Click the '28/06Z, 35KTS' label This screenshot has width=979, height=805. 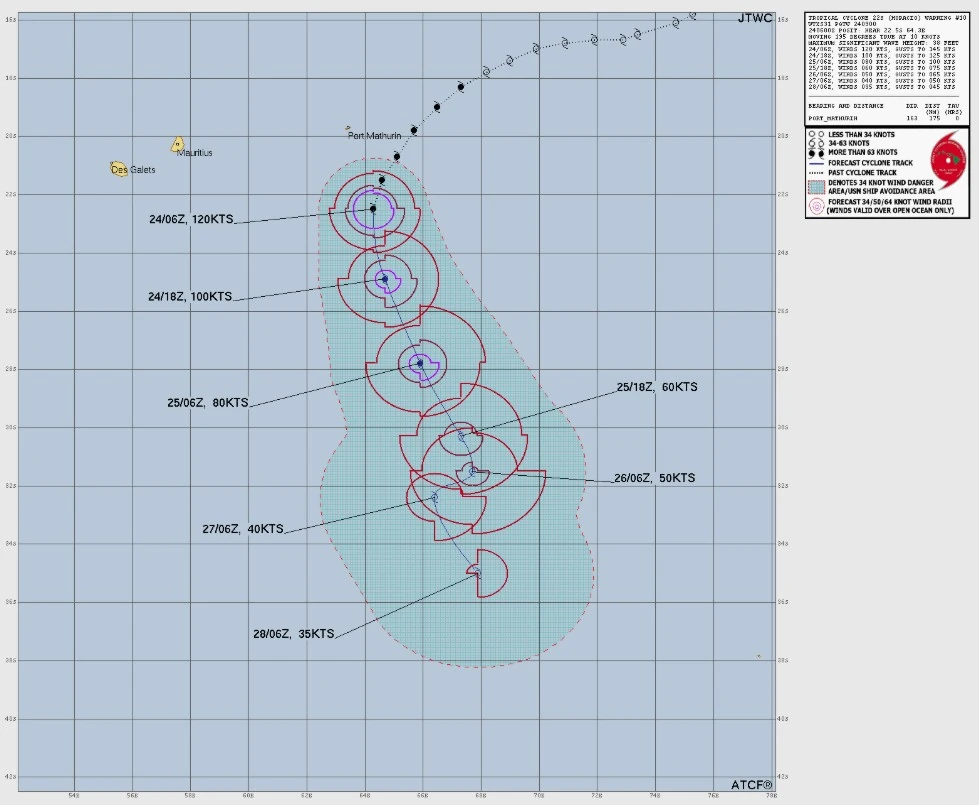pyautogui.click(x=293, y=634)
